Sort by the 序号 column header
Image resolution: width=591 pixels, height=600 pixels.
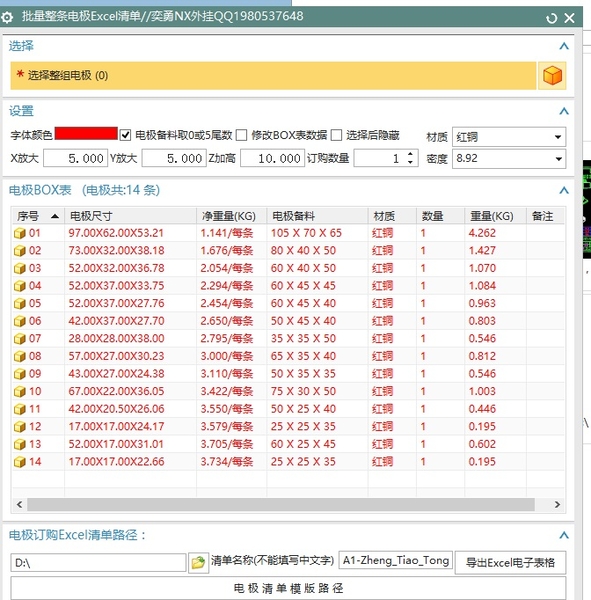(x=38, y=216)
